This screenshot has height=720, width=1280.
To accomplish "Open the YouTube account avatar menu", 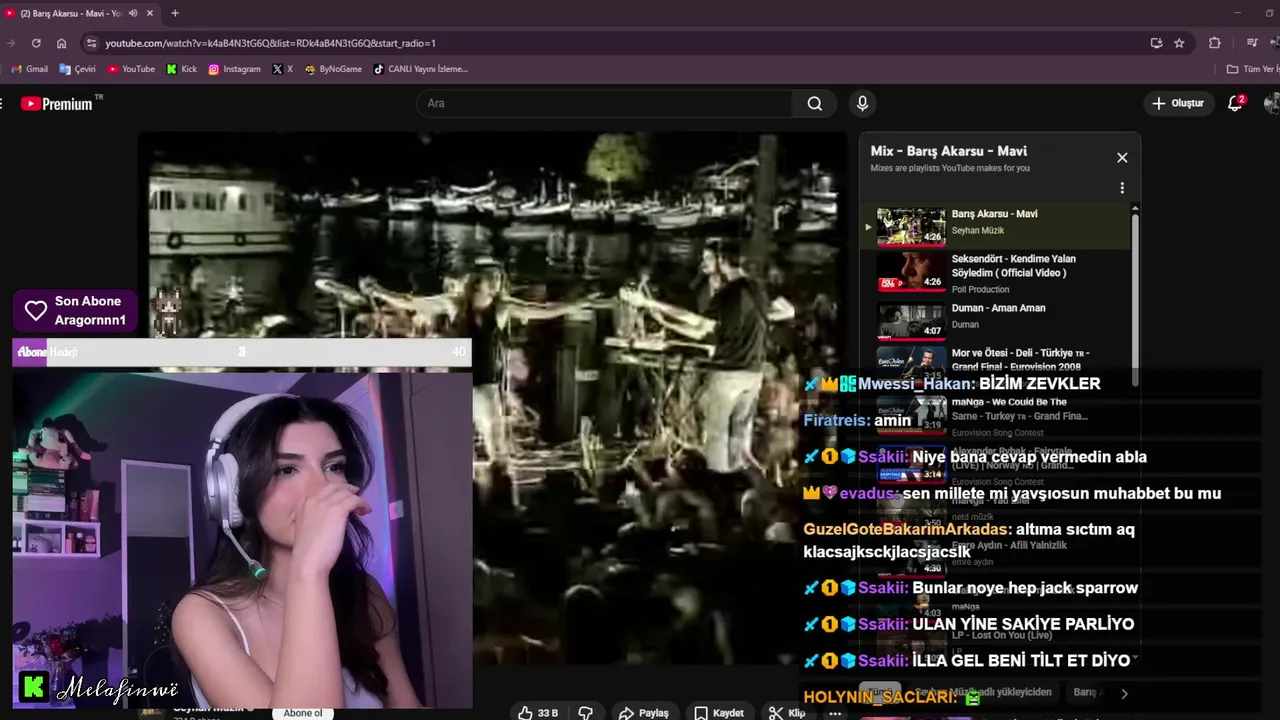I will coord(1272,103).
